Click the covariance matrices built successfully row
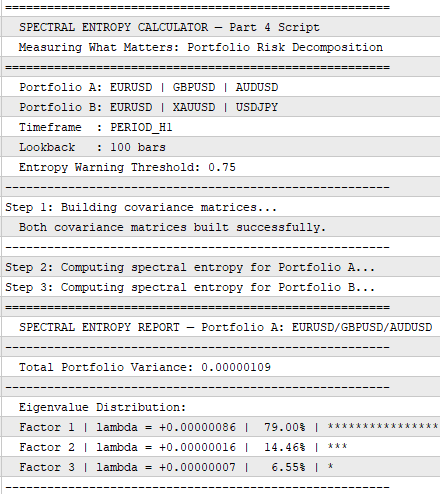This screenshot has height=494, width=440. (221, 227)
